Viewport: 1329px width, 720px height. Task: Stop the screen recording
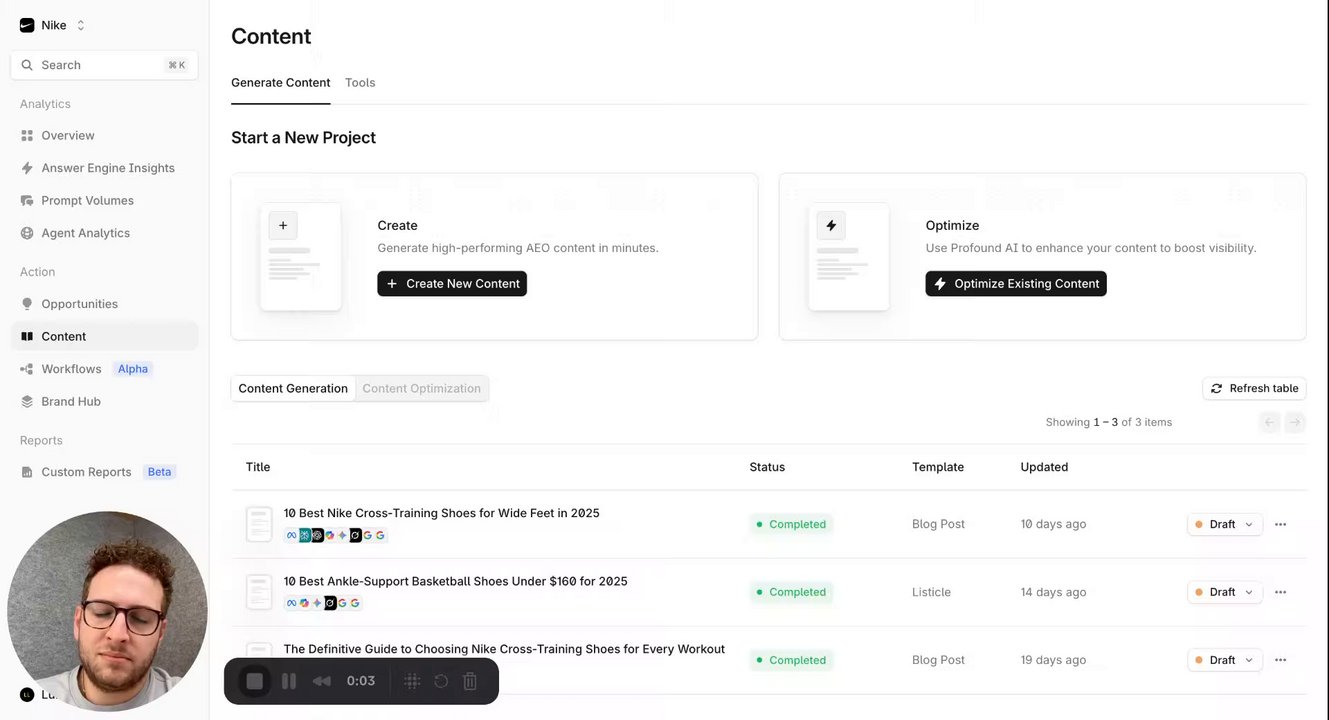tap(255, 681)
